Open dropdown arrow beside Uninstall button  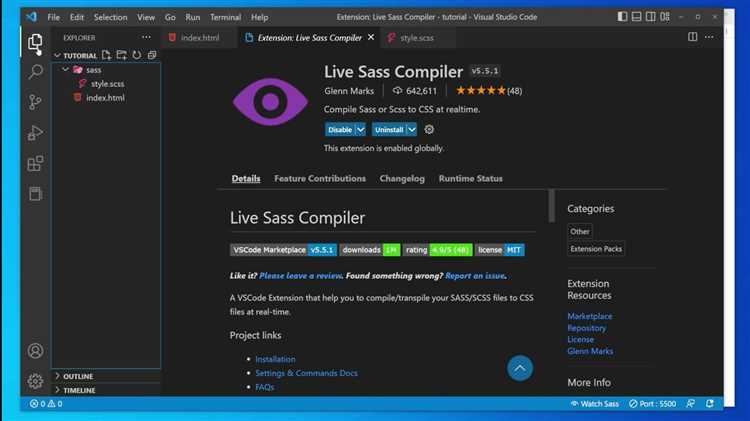[412, 129]
